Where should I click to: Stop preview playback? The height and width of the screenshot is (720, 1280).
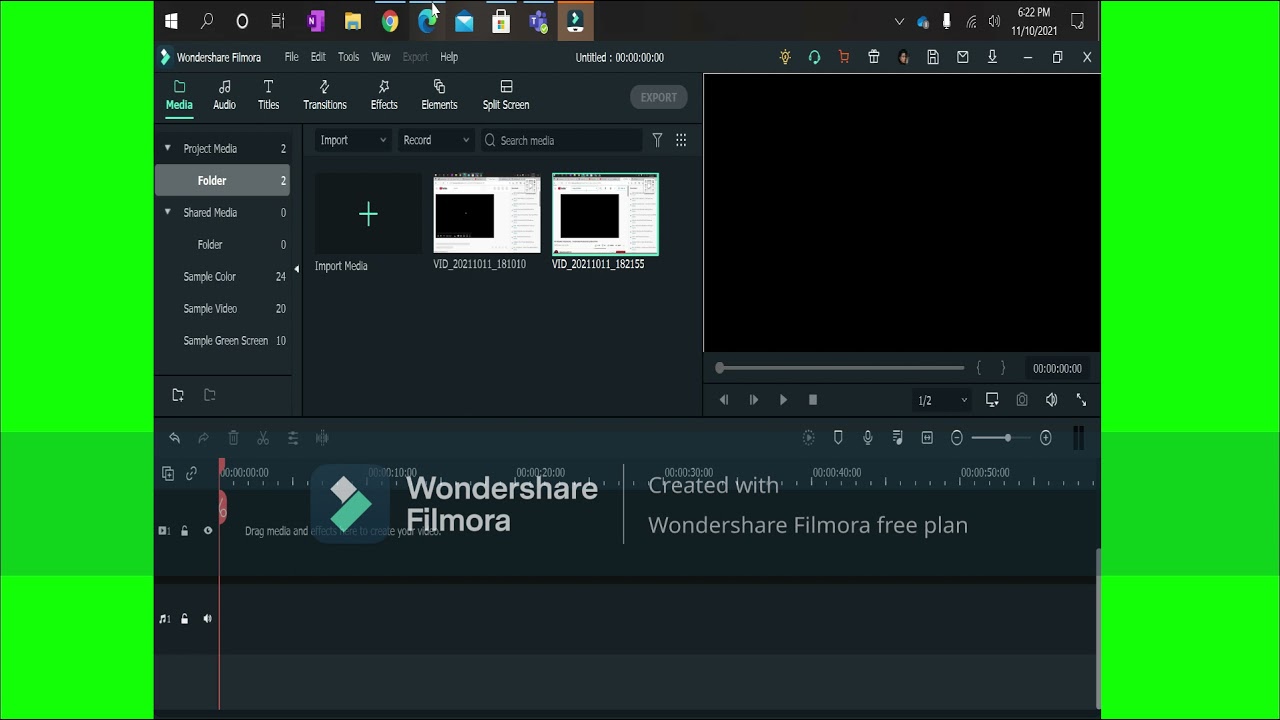[813, 400]
